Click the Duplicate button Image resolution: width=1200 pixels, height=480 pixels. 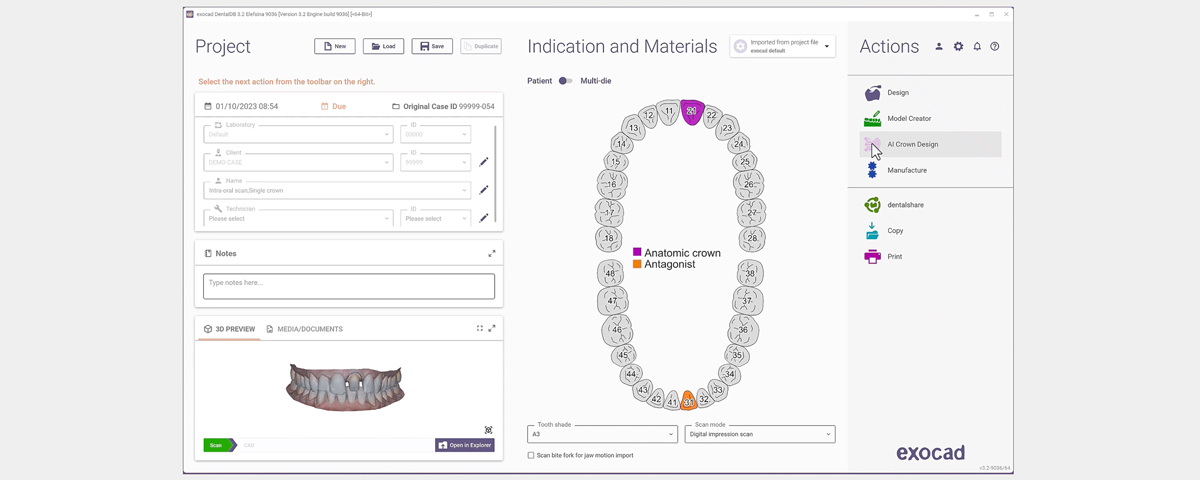tap(481, 46)
